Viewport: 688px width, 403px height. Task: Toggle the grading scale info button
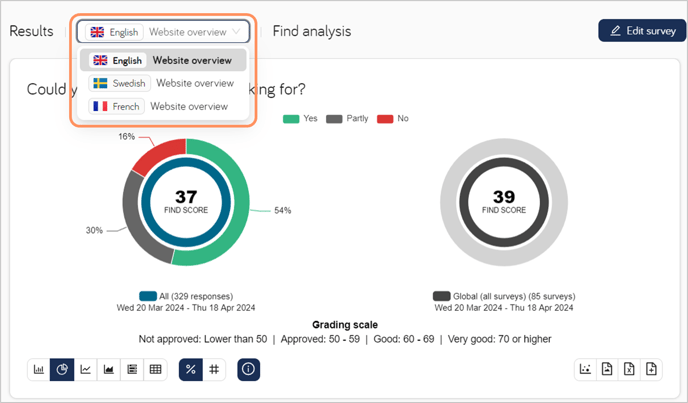tap(249, 370)
